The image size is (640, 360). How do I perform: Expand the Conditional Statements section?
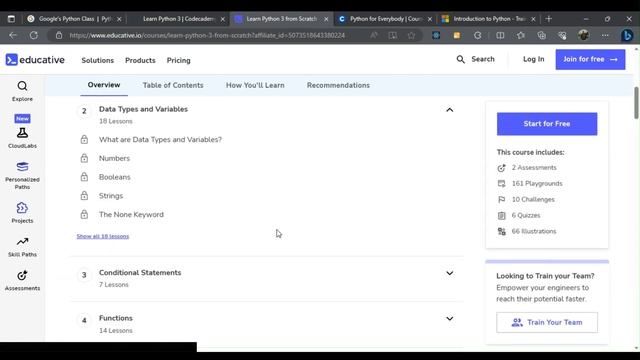pyautogui.click(x=449, y=273)
